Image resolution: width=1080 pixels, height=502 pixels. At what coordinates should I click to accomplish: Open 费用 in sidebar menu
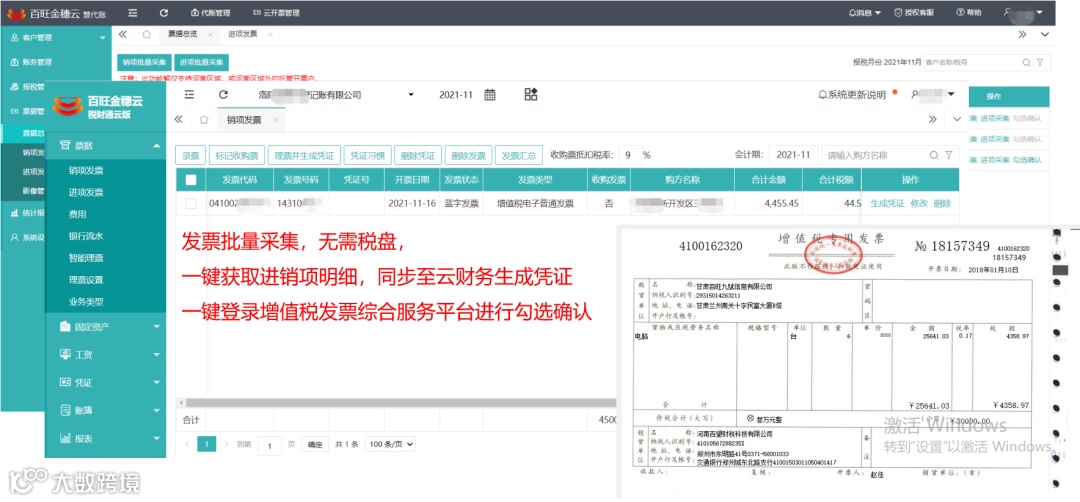coord(77,214)
